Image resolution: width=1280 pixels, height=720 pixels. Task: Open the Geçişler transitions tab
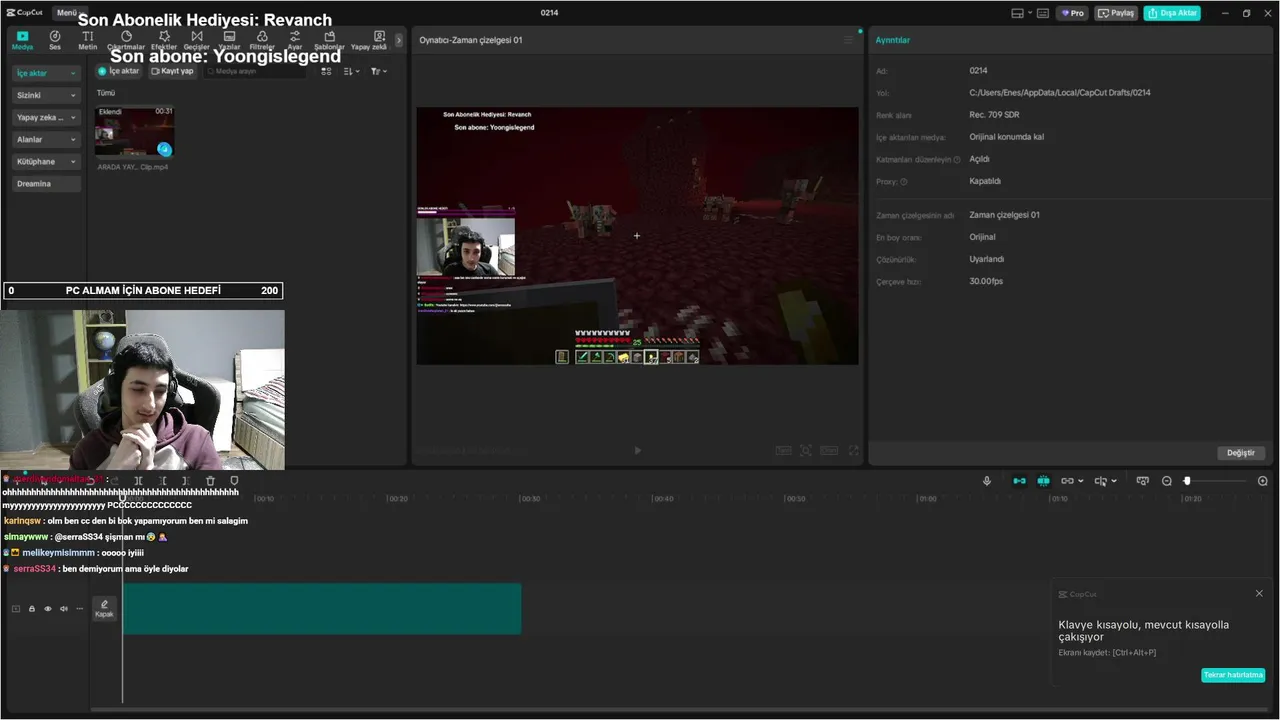point(196,40)
